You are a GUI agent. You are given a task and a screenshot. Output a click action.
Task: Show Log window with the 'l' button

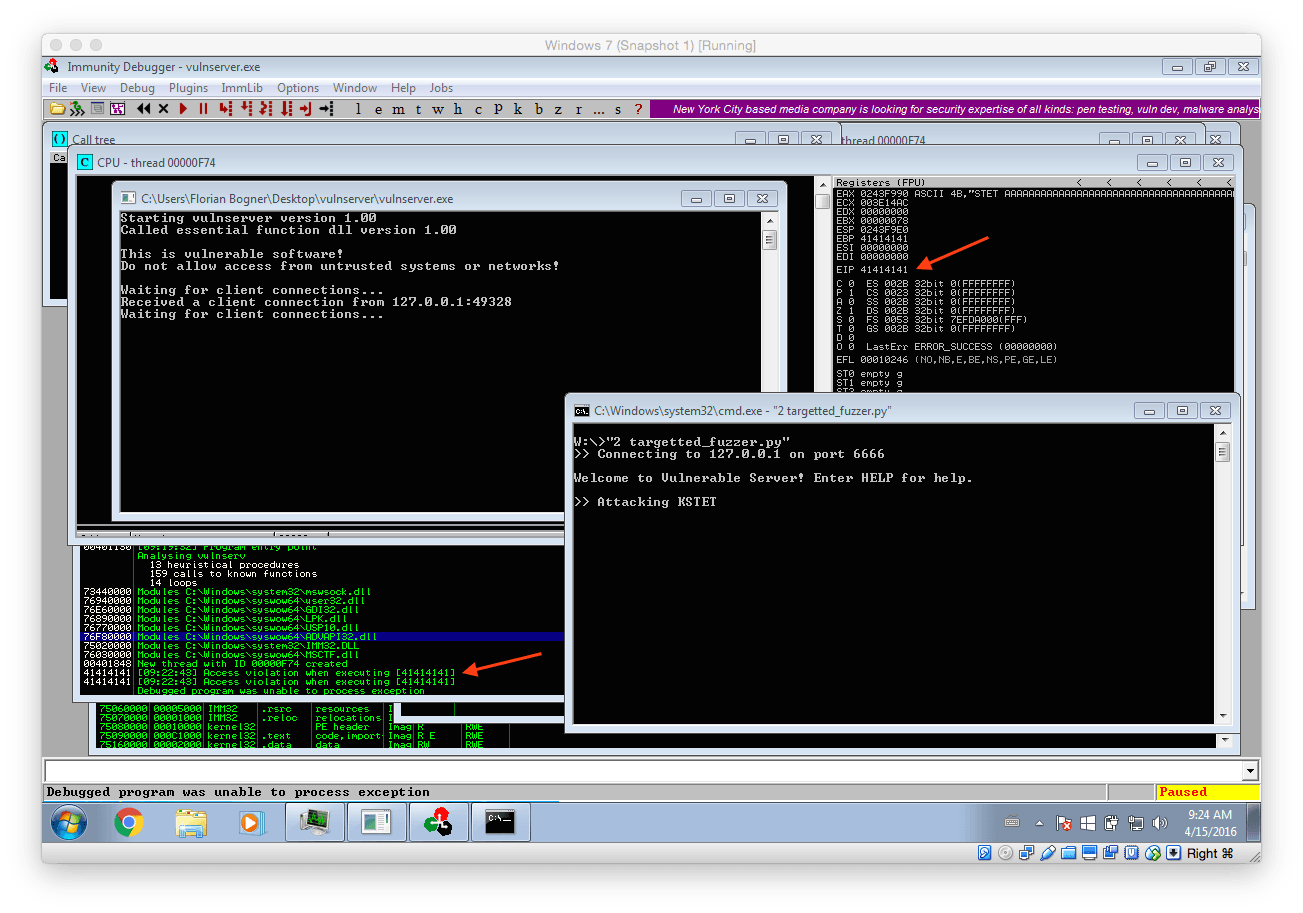pos(358,109)
